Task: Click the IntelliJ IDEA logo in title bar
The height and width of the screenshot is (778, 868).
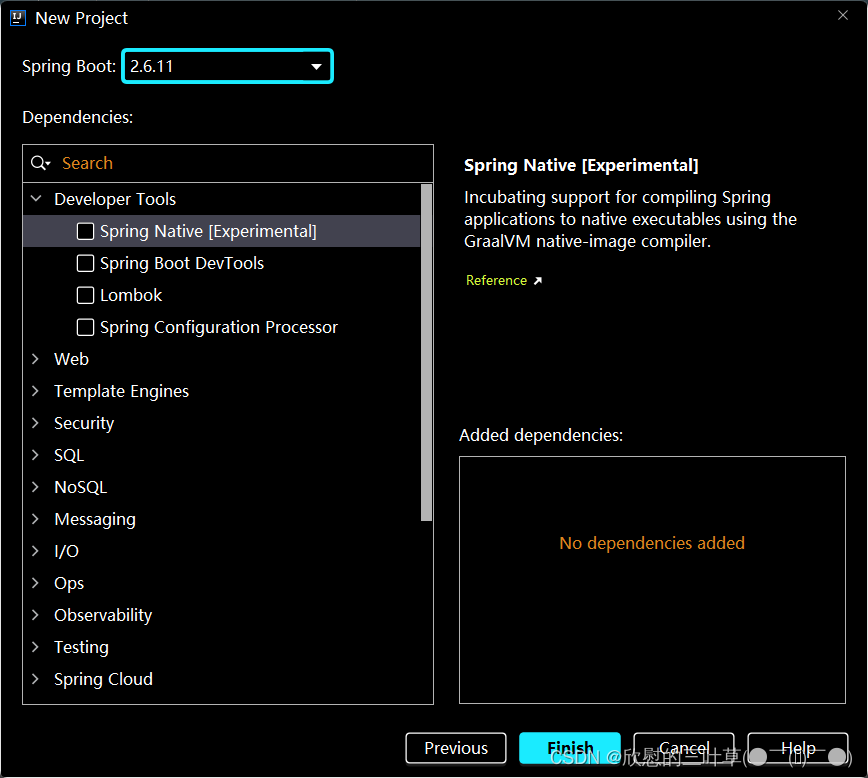Action: (18, 18)
